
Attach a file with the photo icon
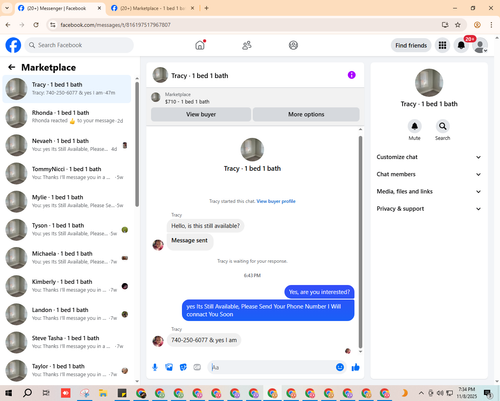point(169,367)
